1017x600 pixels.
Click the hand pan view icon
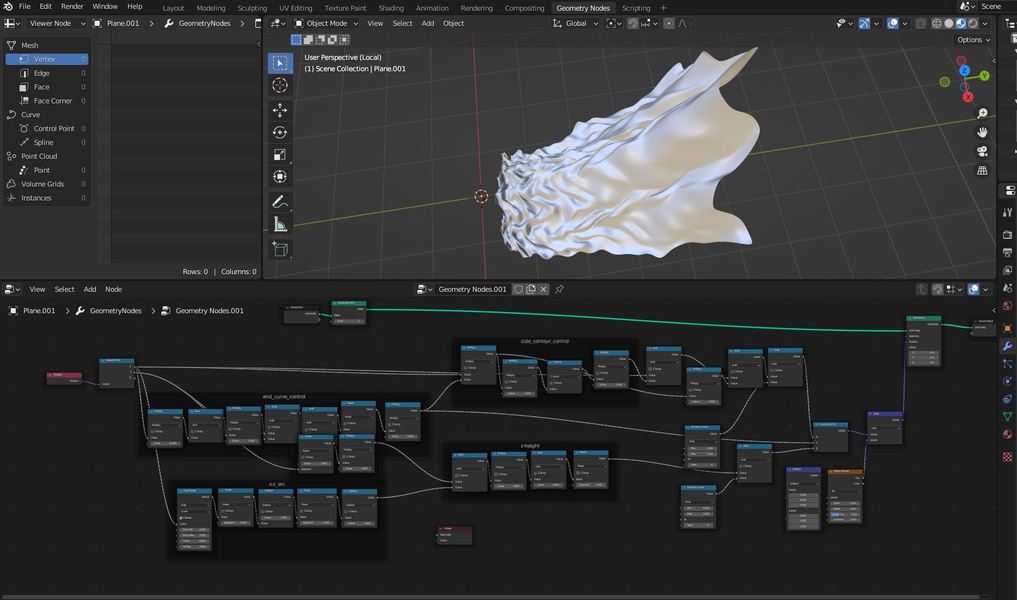982,132
